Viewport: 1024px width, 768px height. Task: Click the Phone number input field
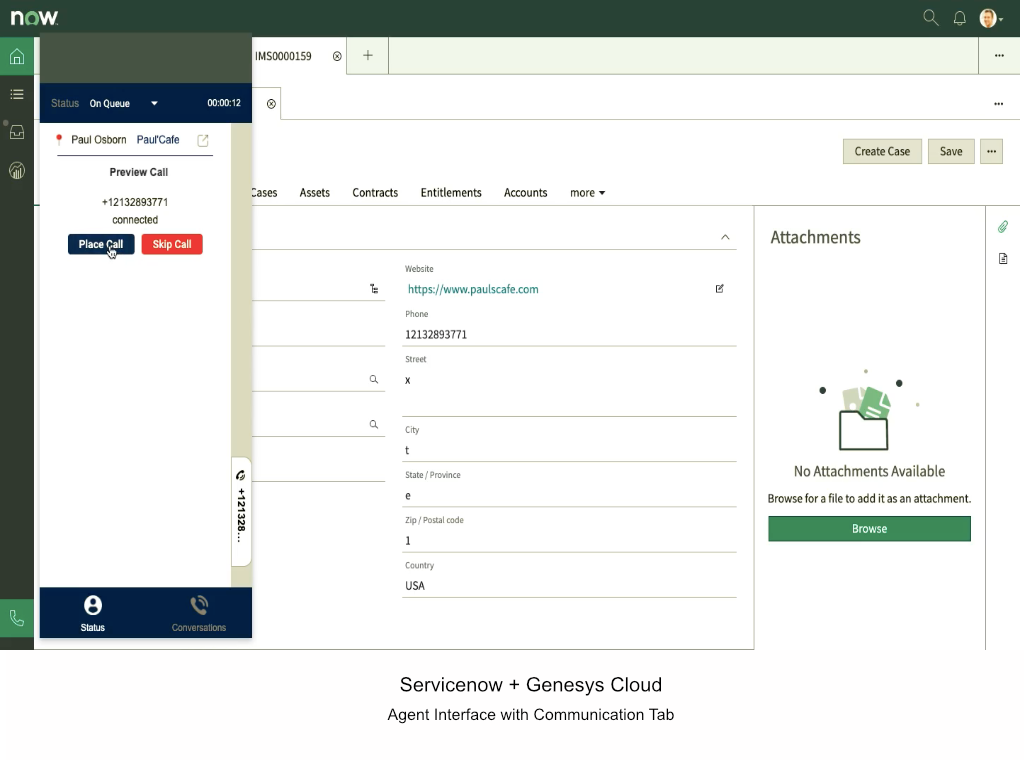568,335
